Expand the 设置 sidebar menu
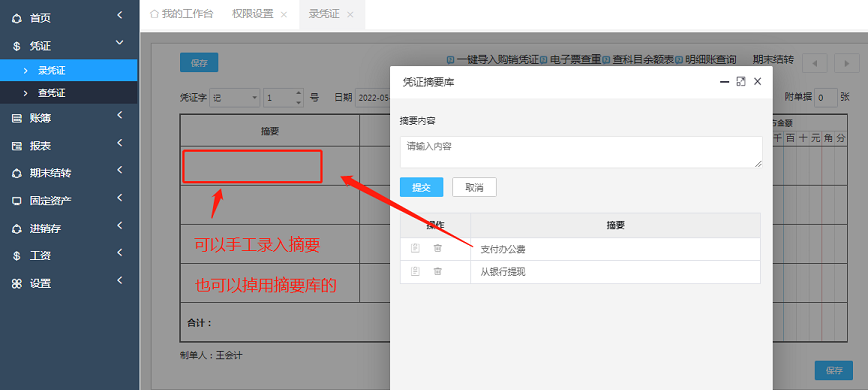 pyautogui.click(x=120, y=280)
